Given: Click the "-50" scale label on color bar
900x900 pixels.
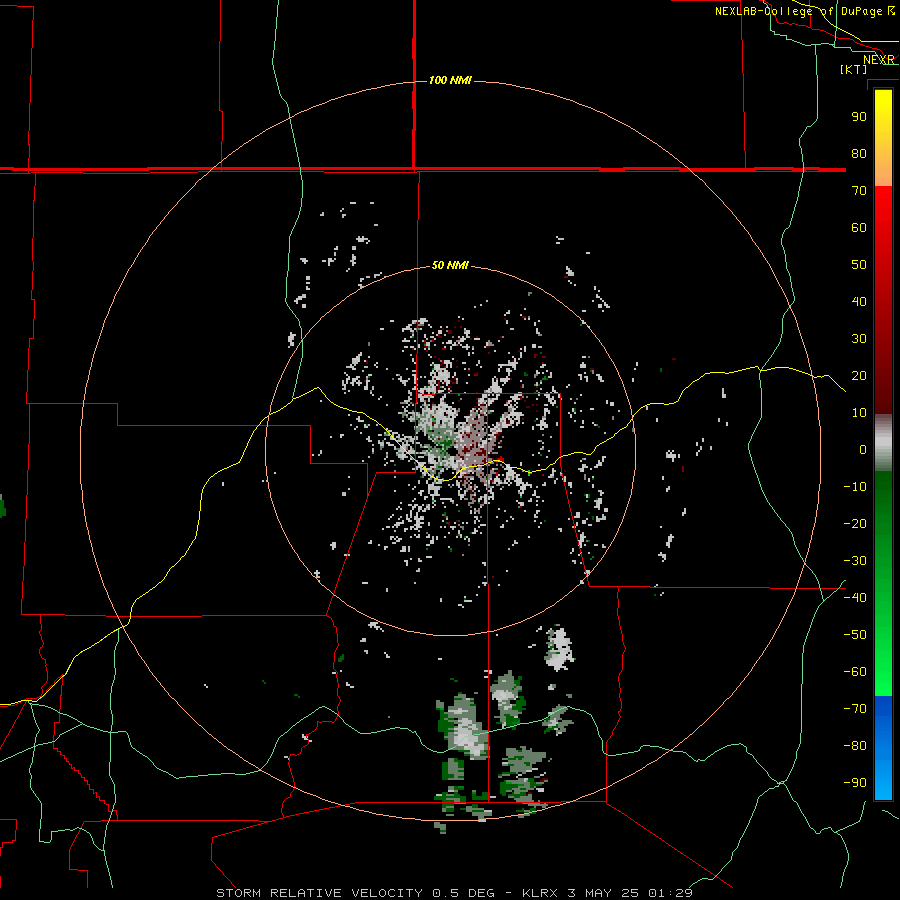Looking at the screenshot, I should pyautogui.click(x=855, y=634).
